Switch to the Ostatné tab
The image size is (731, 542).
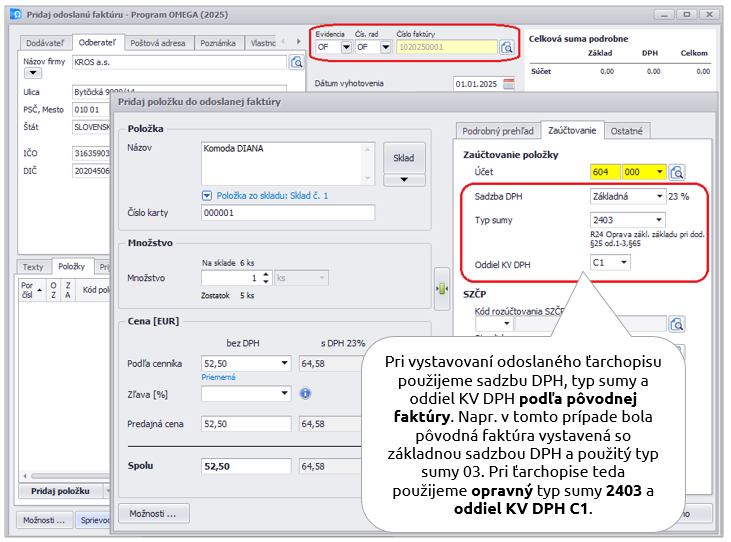pos(628,131)
